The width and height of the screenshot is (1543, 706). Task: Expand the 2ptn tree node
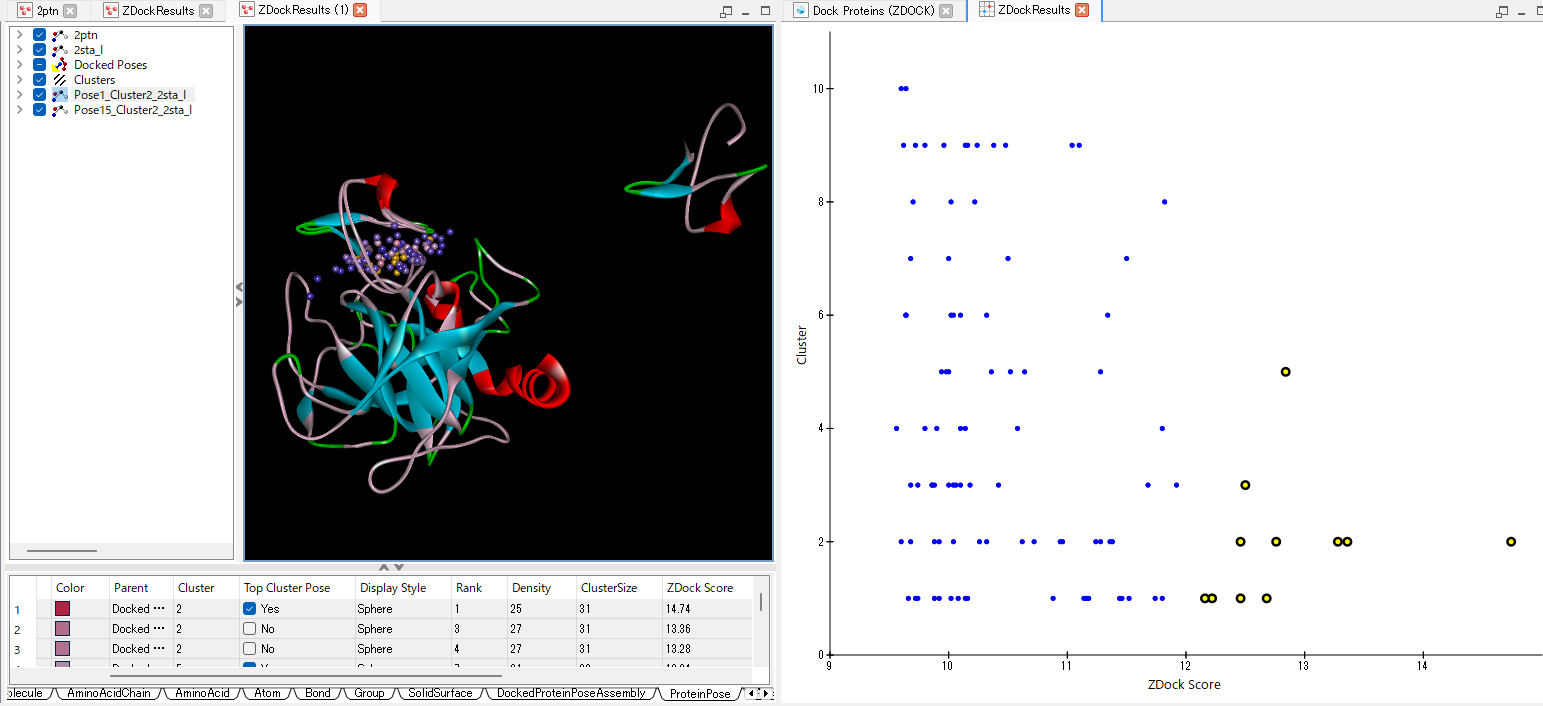pyautogui.click(x=19, y=35)
